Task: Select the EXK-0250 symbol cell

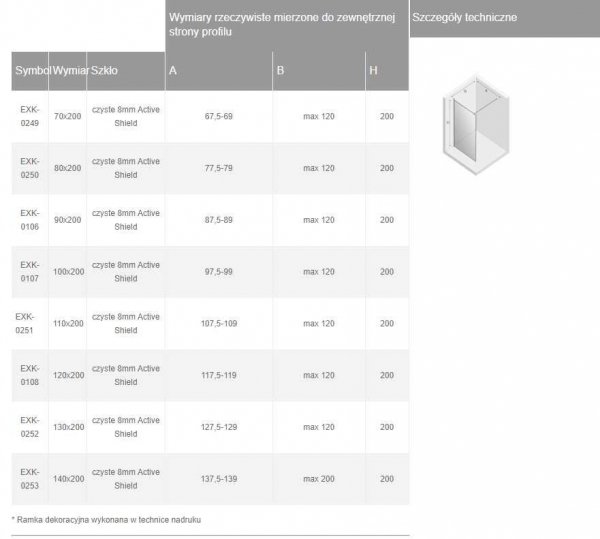Action: (x=30, y=168)
